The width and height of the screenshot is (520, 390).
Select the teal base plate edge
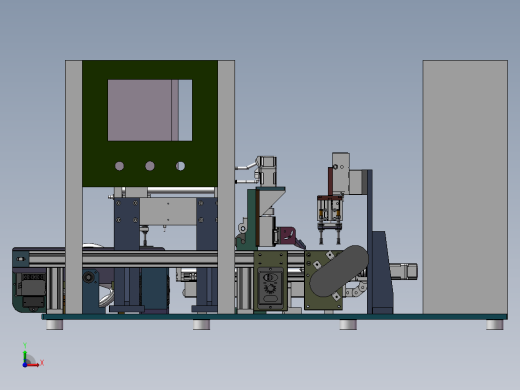[x=274, y=317]
